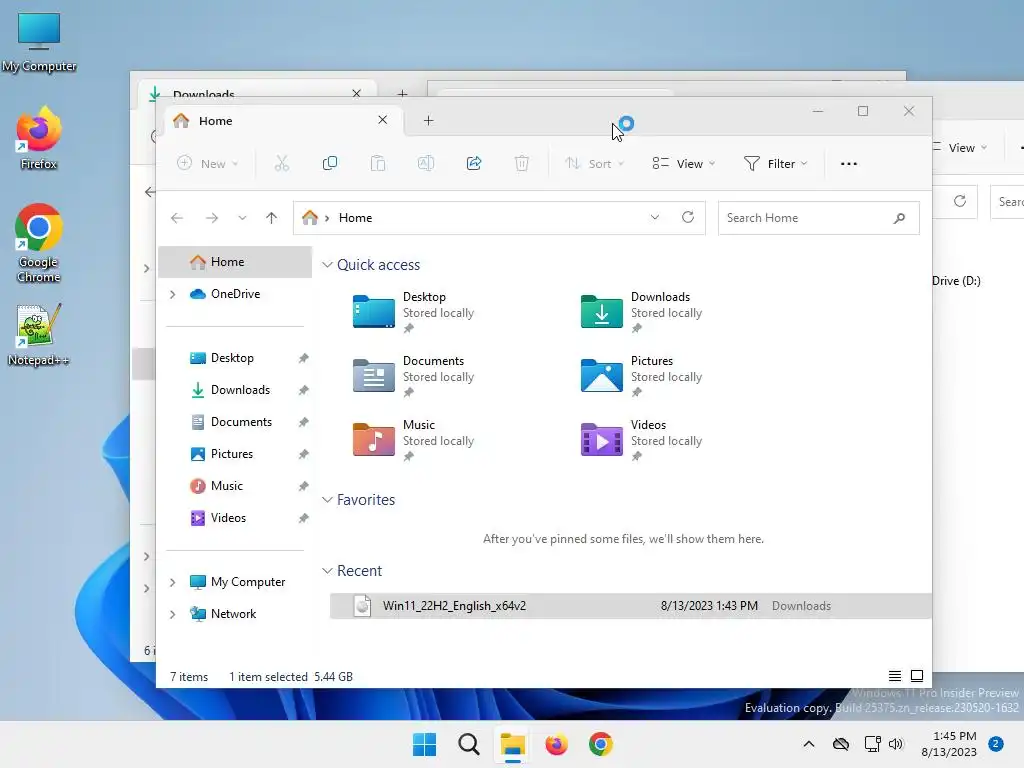
Task: Expand OneDrive in the navigation pane
Action: point(172,295)
